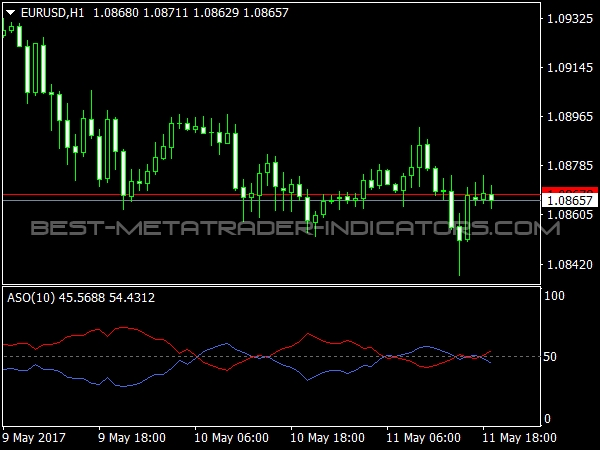600x450 pixels.
Task: Select the 1.08605 price scale label
Action: (570, 214)
